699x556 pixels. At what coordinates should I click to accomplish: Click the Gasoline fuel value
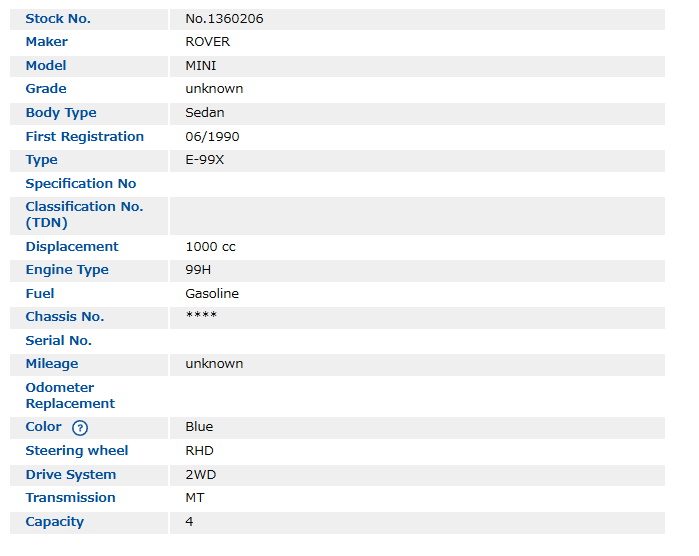[x=212, y=294]
